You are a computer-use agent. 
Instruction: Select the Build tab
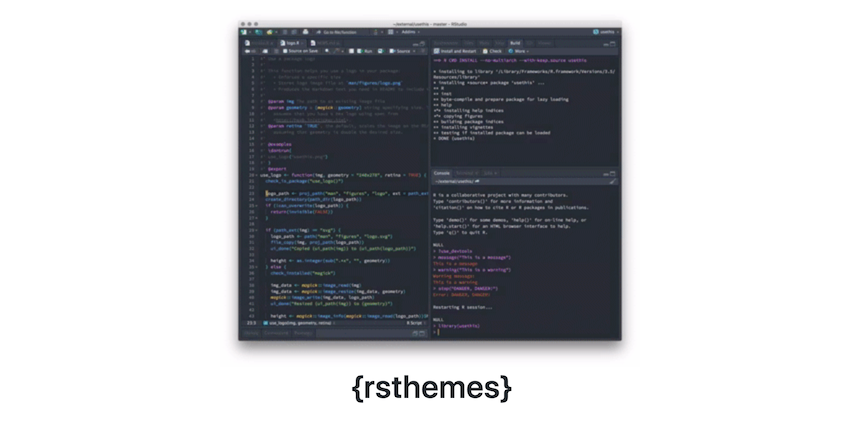[x=515, y=43]
